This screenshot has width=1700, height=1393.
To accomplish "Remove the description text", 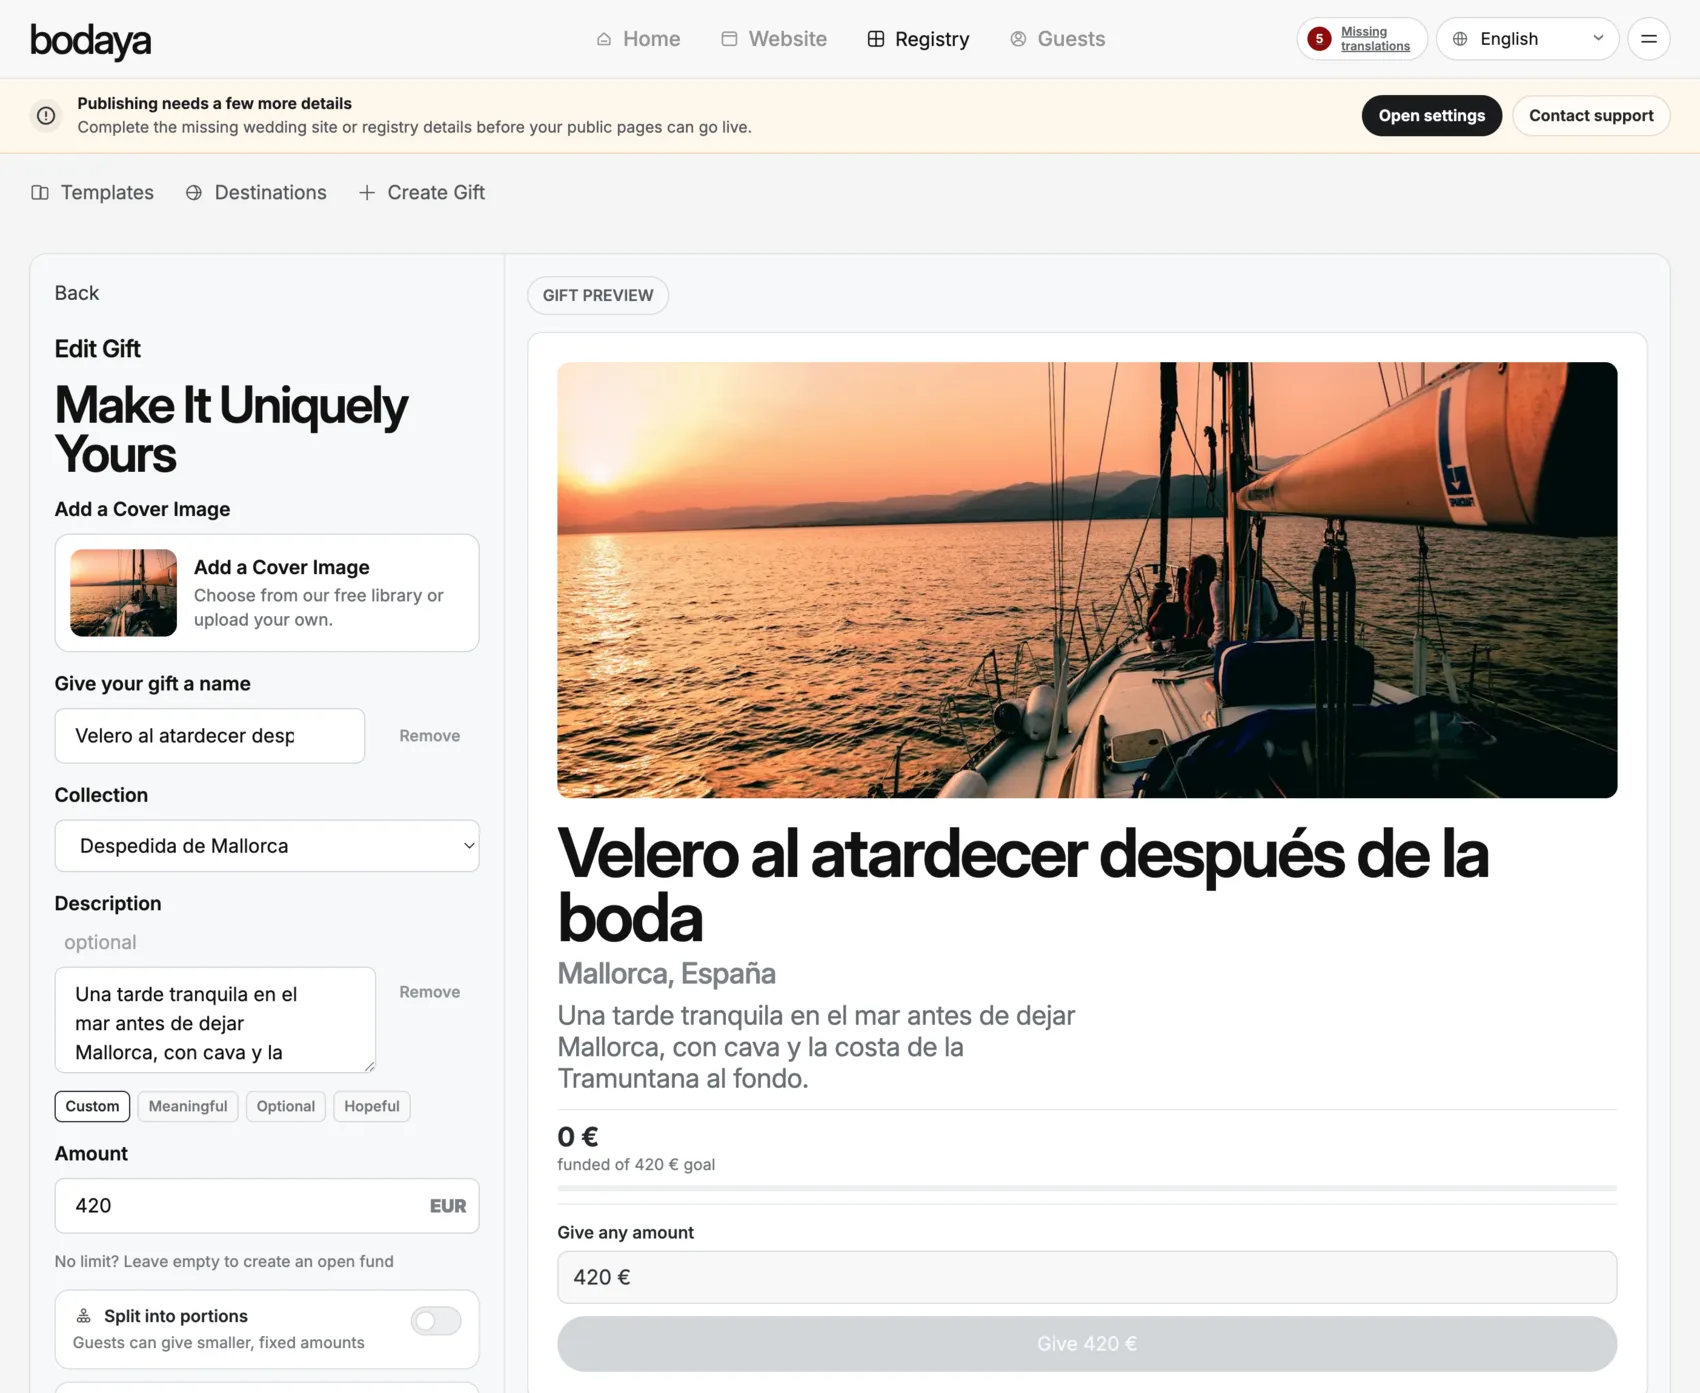I will click(x=430, y=992).
